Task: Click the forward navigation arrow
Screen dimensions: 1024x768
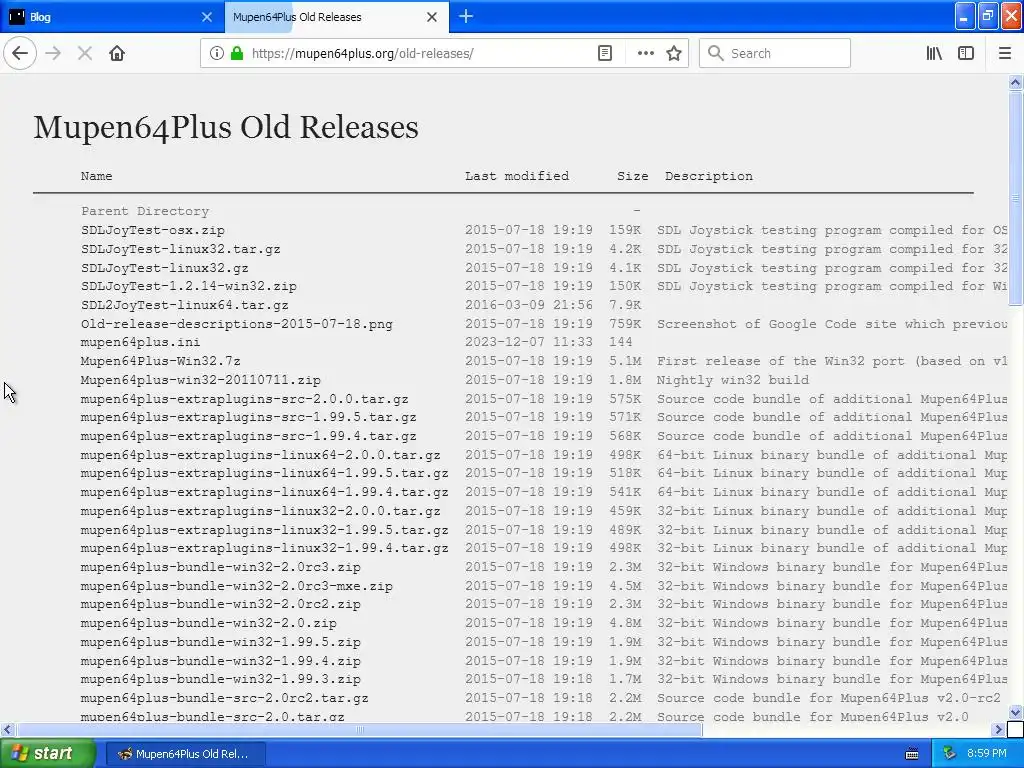Action: (x=53, y=53)
